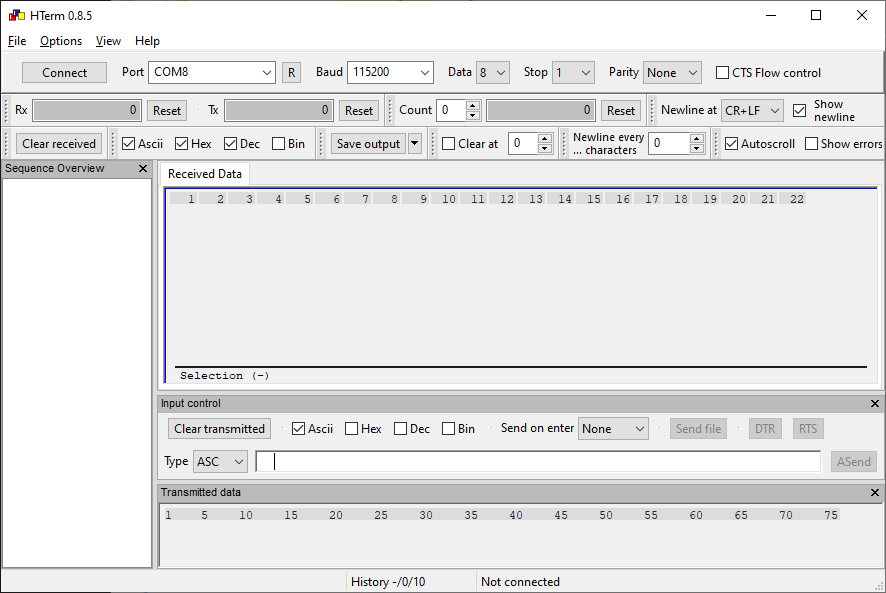The width and height of the screenshot is (886, 593).
Task: Close the Sequence Overview panel
Action: point(143,169)
